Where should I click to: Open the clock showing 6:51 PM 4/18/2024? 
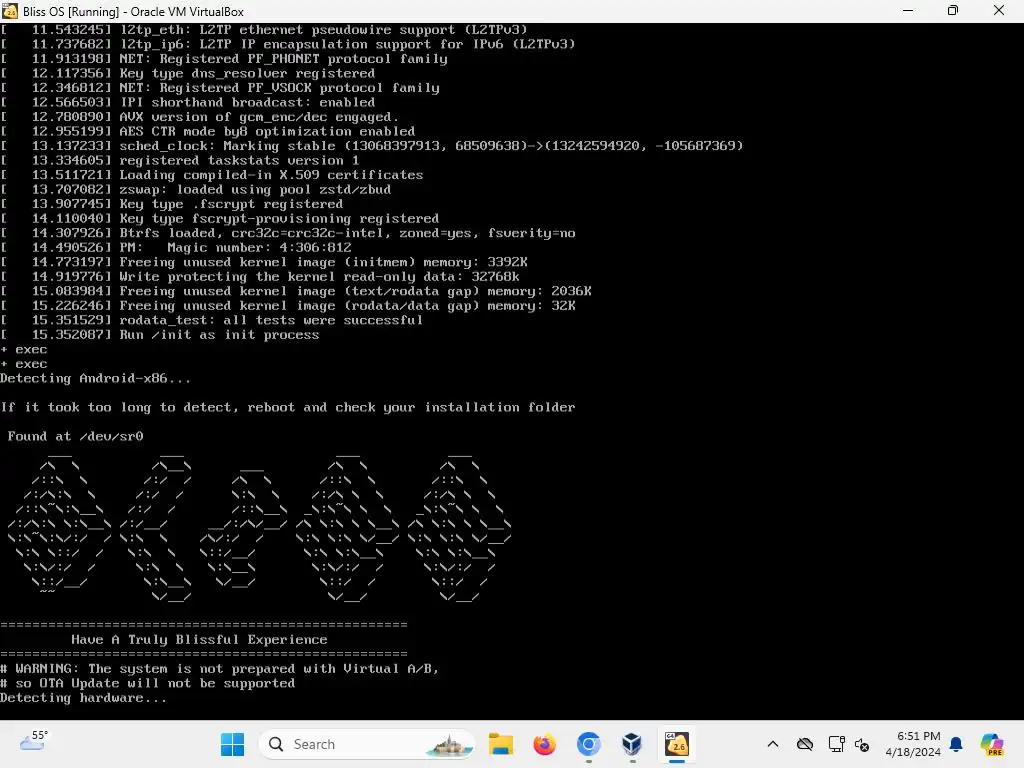[x=913, y=744]
